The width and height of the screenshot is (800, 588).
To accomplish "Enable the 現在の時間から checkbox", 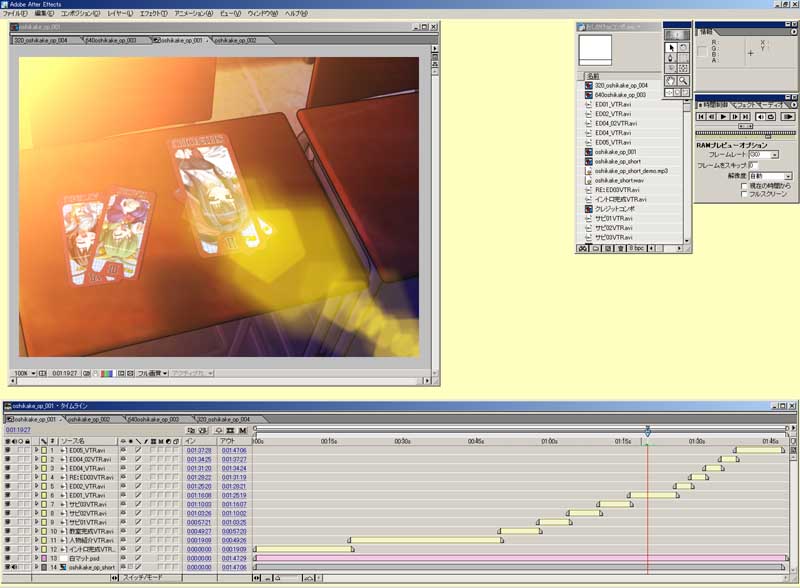I will 744,186.
